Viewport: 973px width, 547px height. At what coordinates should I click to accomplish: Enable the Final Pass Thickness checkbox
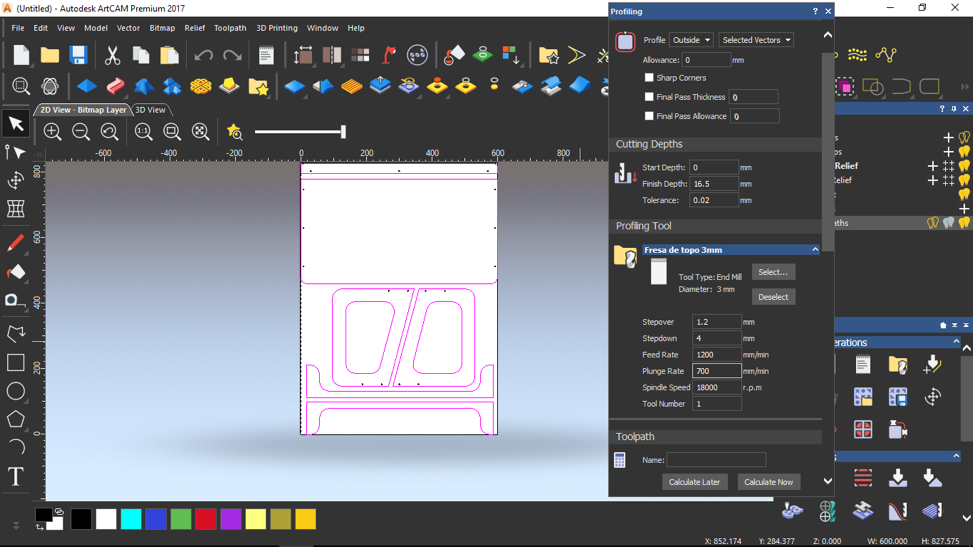pyautogui.click(x=649, y=97)
